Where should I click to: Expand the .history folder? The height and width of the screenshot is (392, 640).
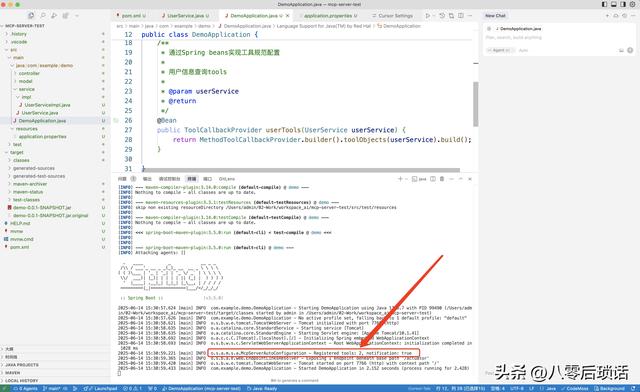19,34
